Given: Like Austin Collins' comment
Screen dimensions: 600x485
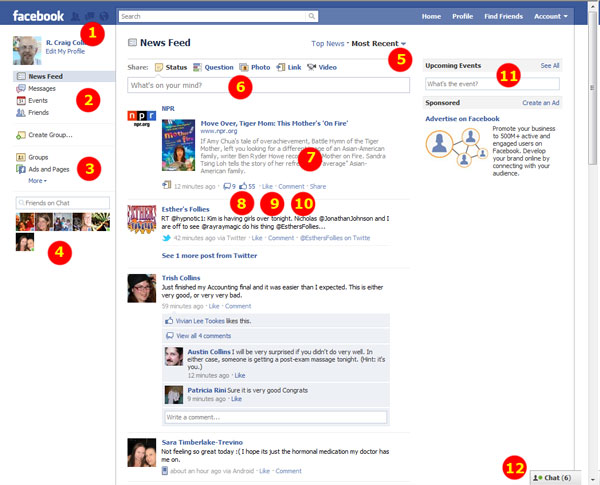Looking at the screenshot, I should (240, 376).
